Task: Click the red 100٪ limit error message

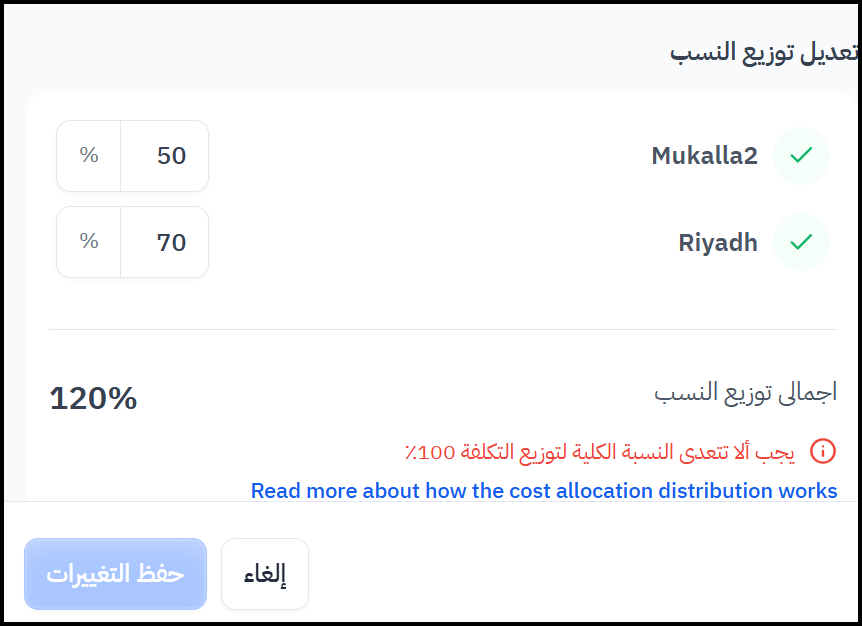Action: (x=599, y=451)
